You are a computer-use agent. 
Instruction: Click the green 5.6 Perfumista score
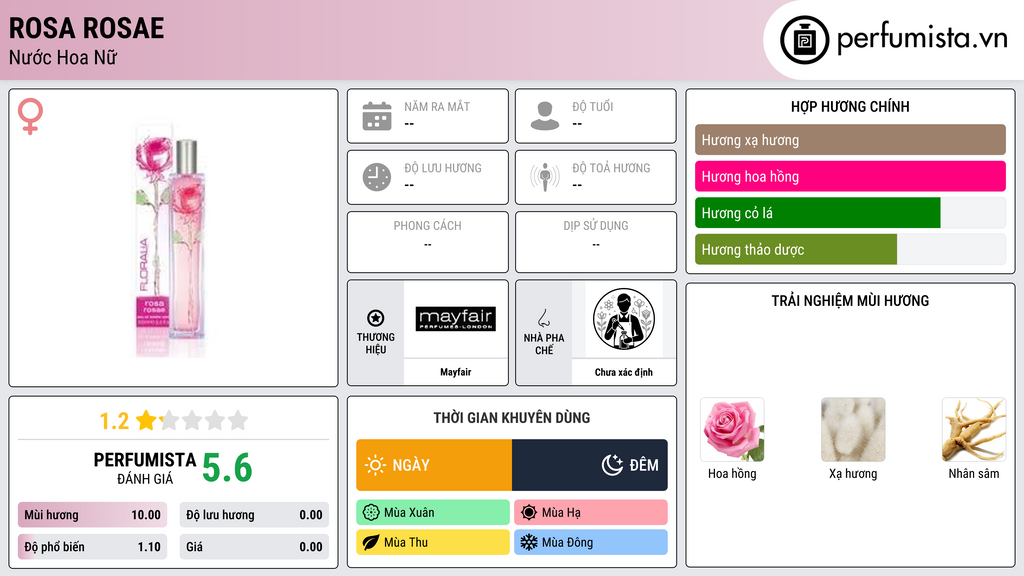tap(227, 468)
